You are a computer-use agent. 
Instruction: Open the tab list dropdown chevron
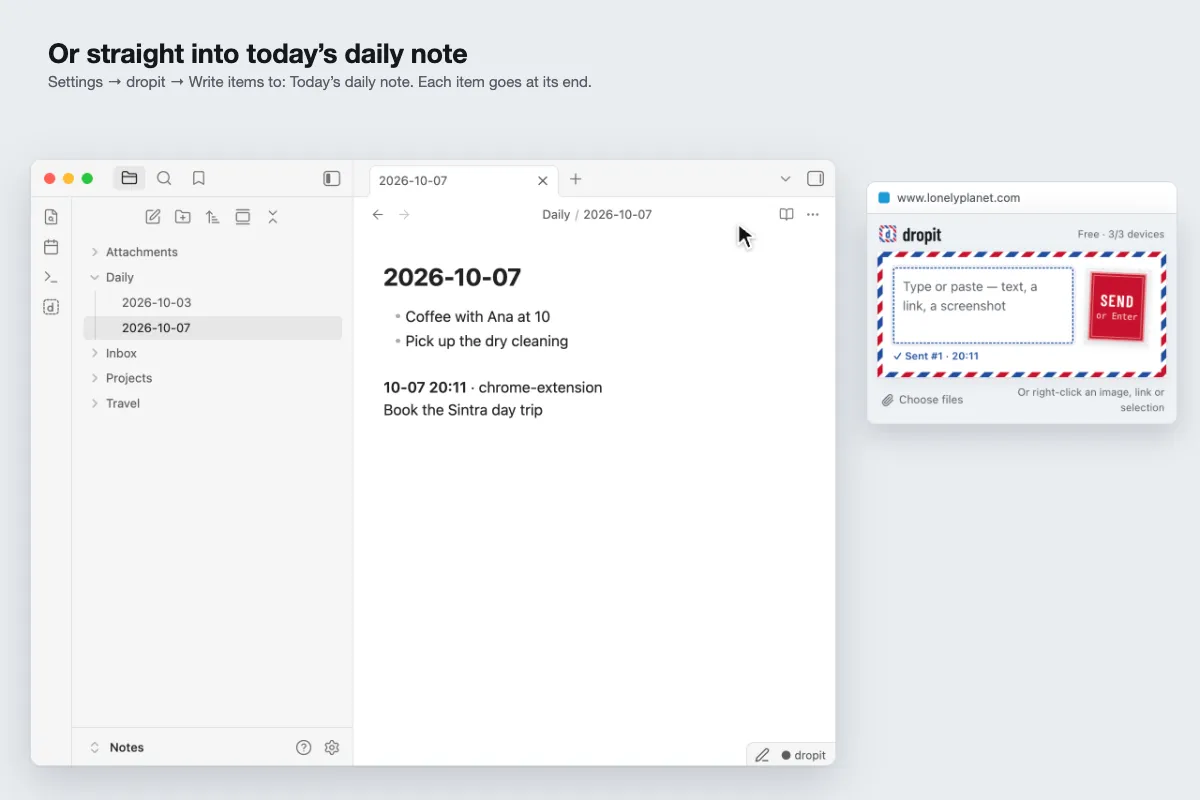(x=785, y=179)
